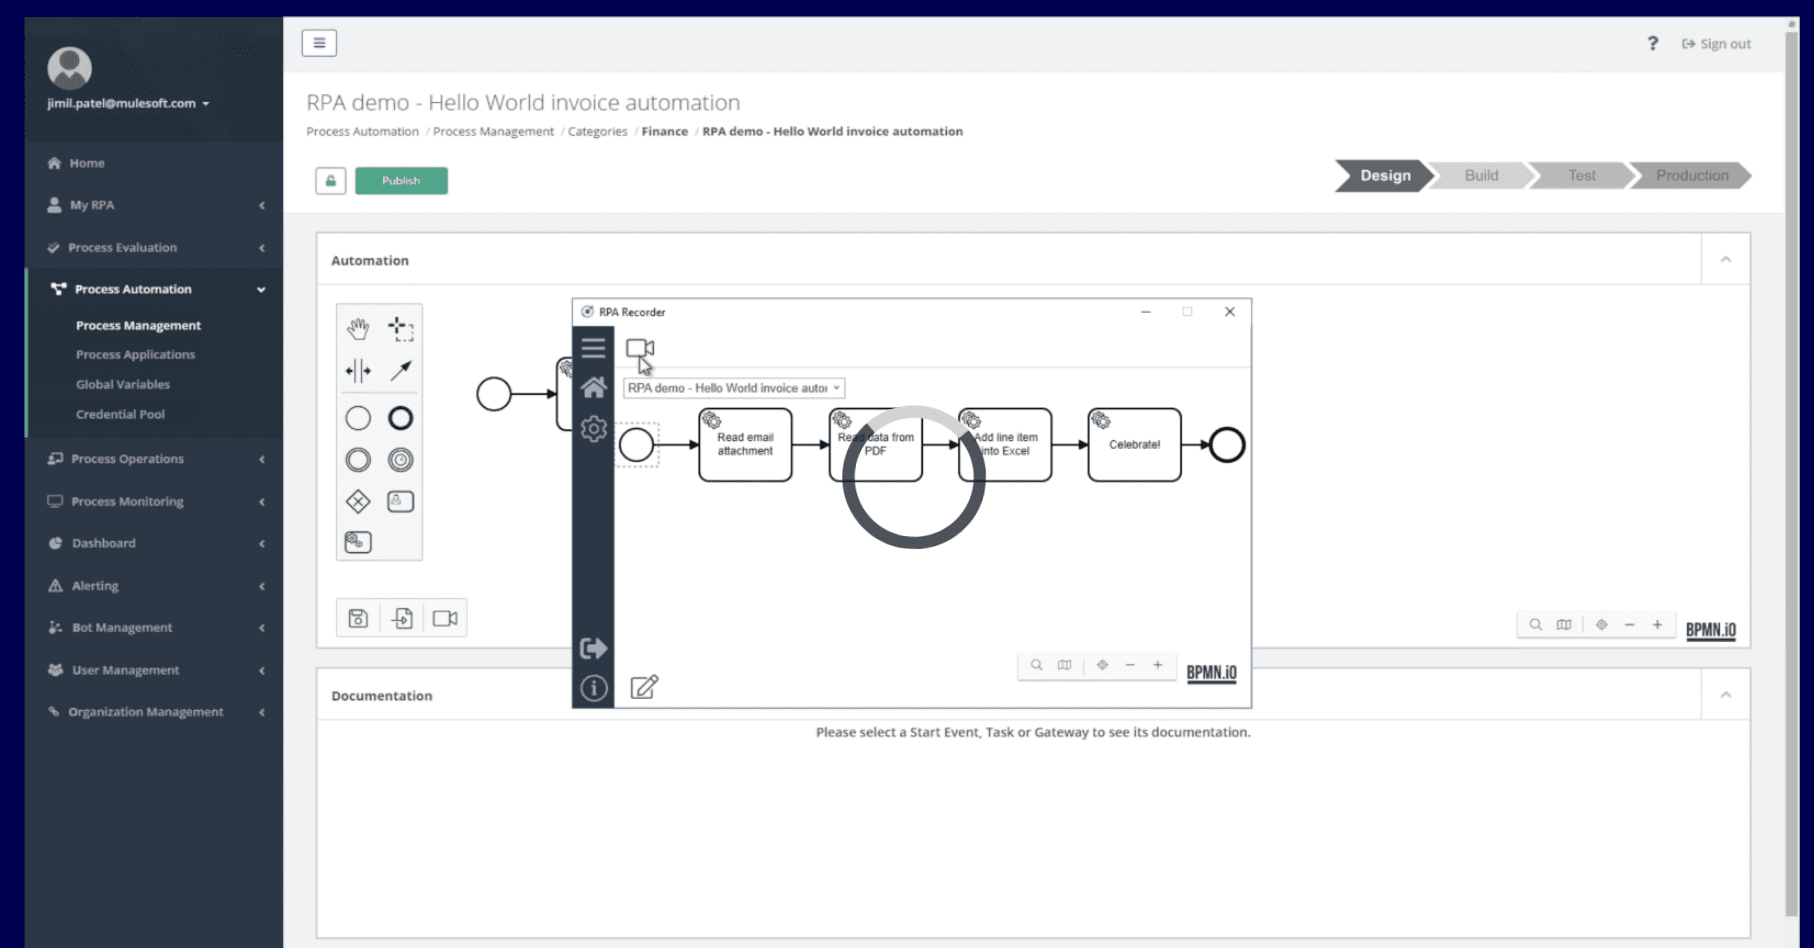Open Process Management in the sidebar

click(x=138, y=326)
